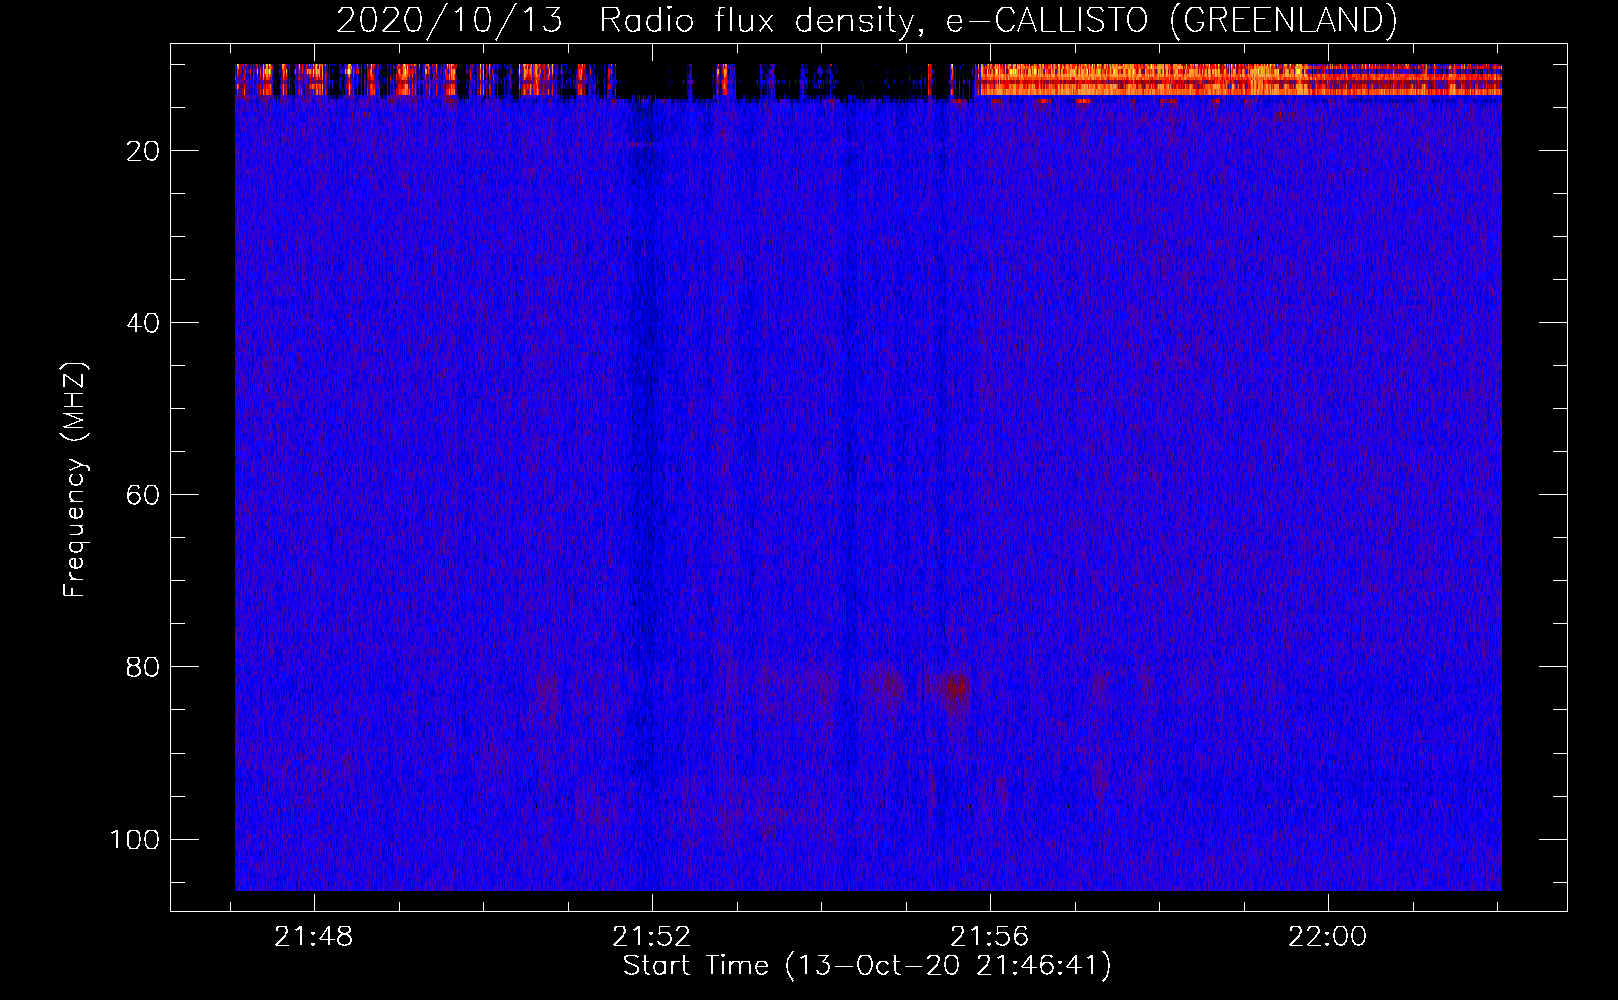Click the 21:48 time tick label
Screen dimensions: 1618x1000
314,937
